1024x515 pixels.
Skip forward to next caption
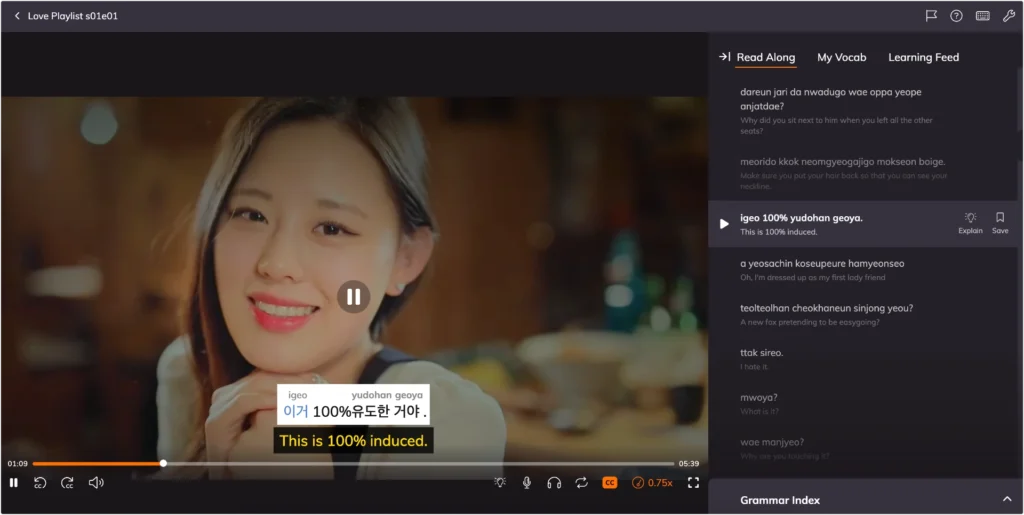(x=67, y=483)
